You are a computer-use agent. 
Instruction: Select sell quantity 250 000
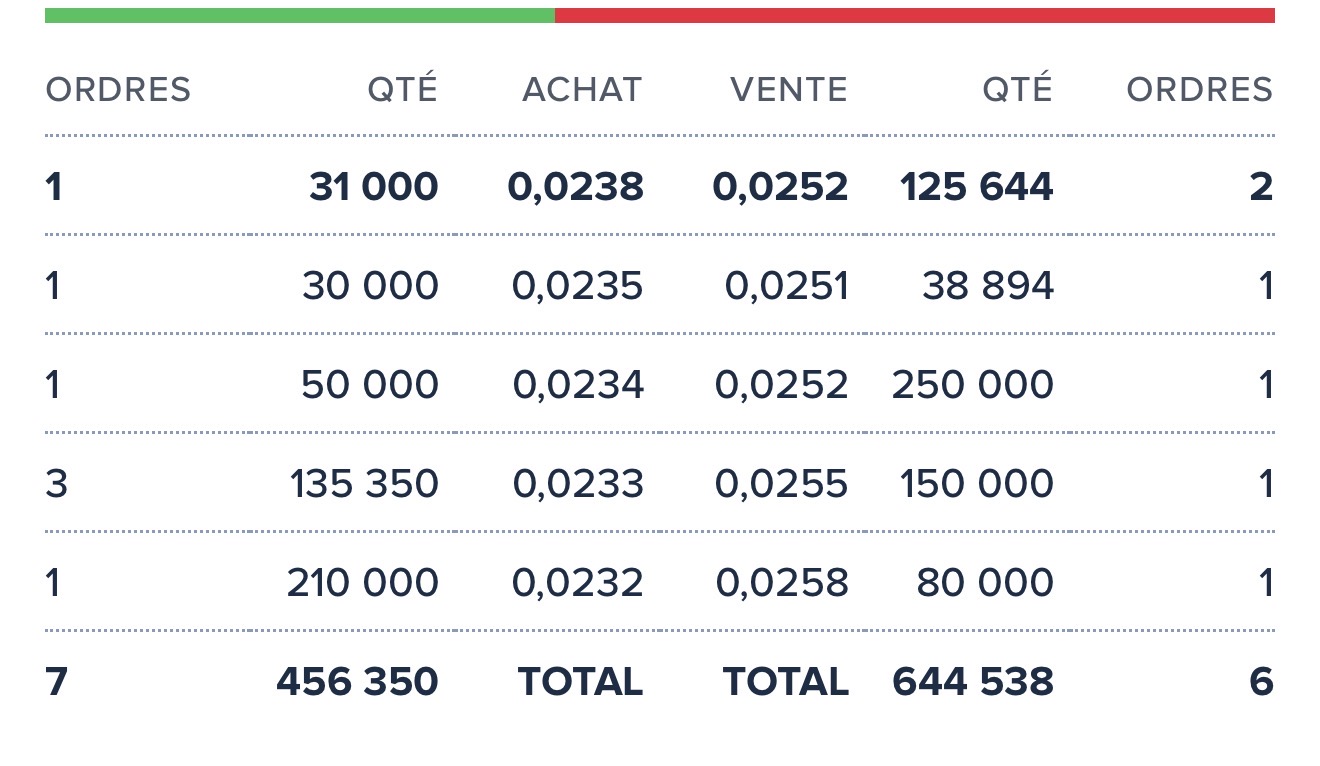point(973,385)
